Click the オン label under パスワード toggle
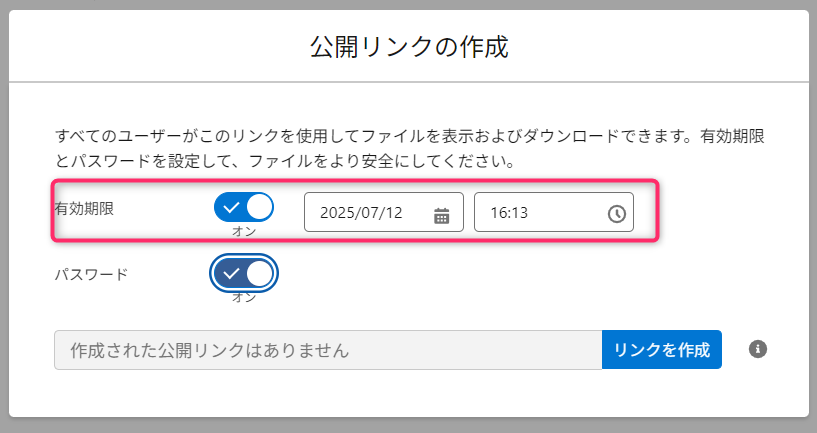The height and width of the screenshot is (433, 817). click(x=244, y=296)
